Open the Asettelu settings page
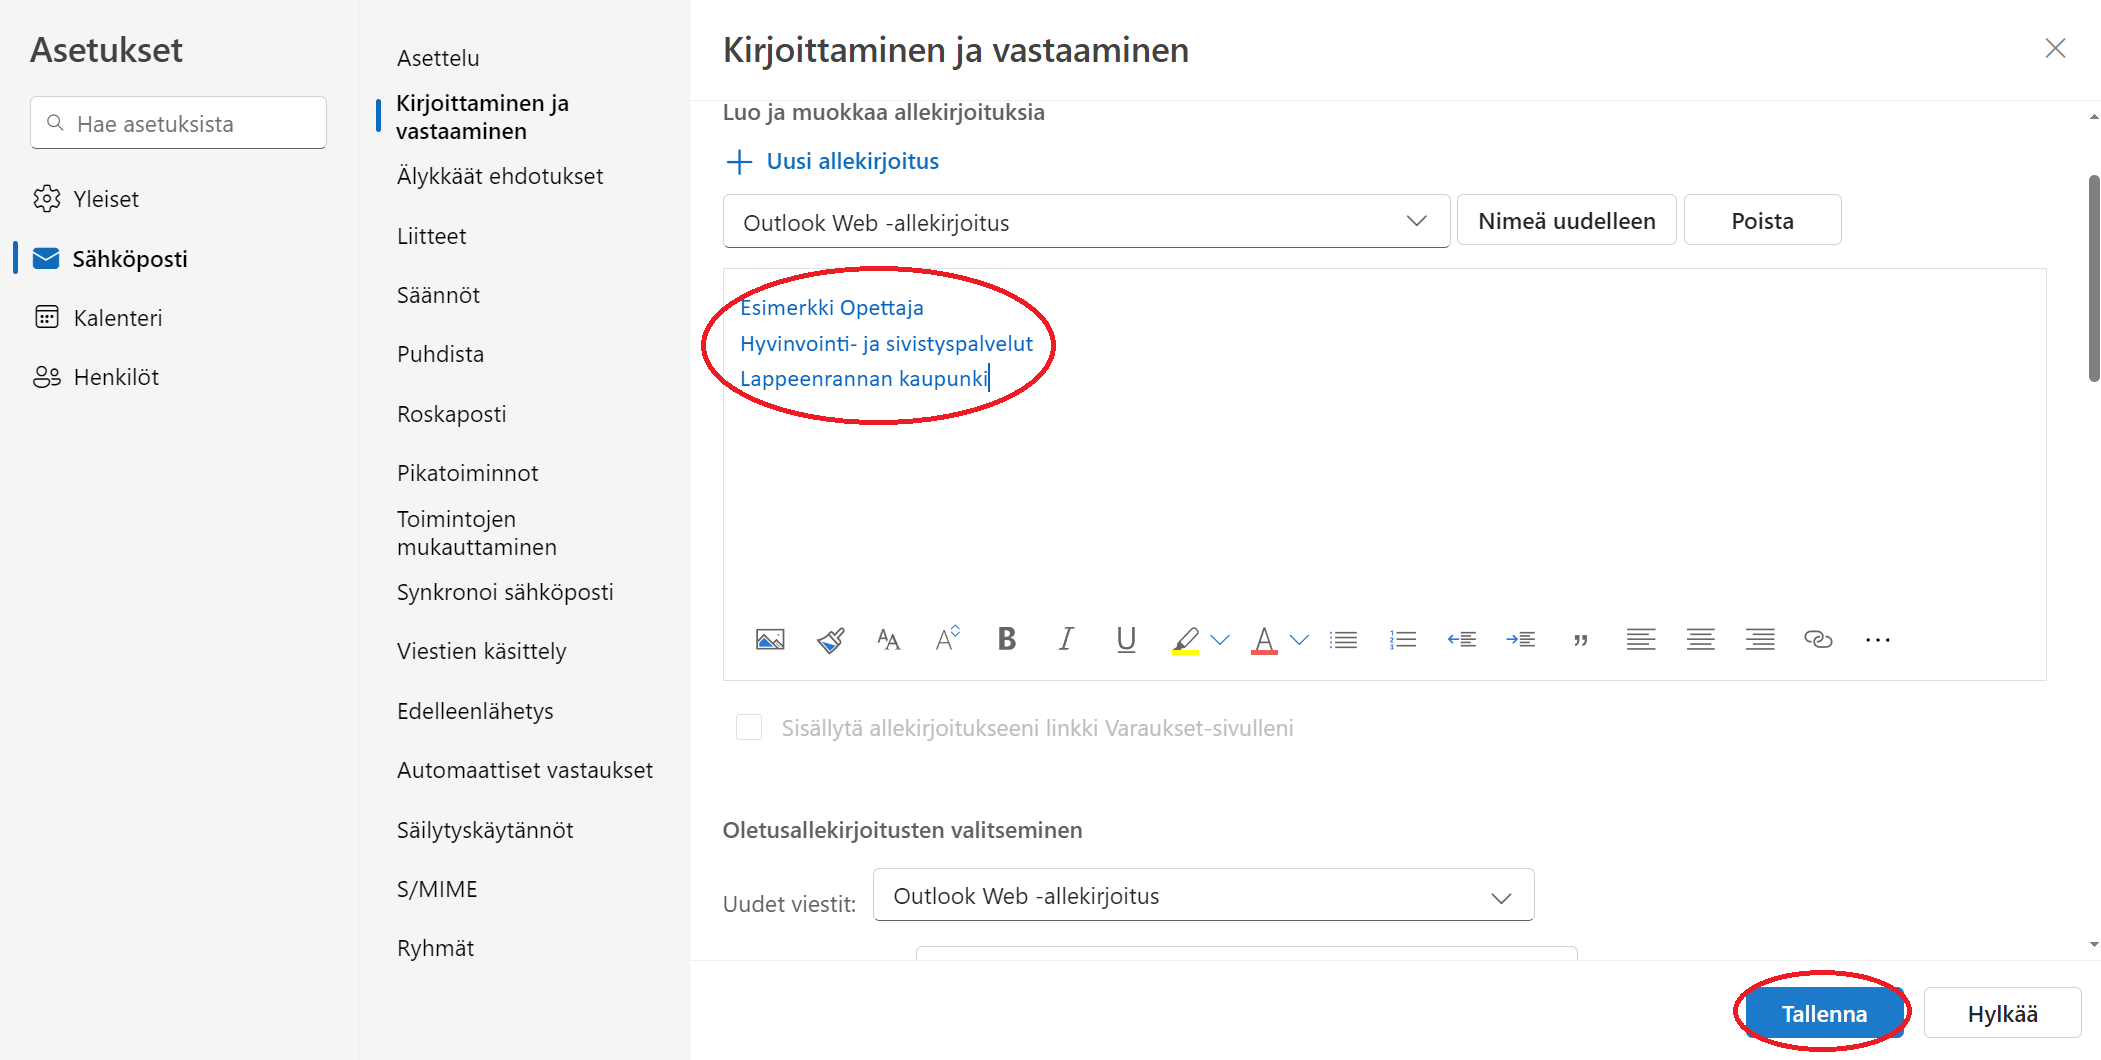 click(x=438, y=58)
